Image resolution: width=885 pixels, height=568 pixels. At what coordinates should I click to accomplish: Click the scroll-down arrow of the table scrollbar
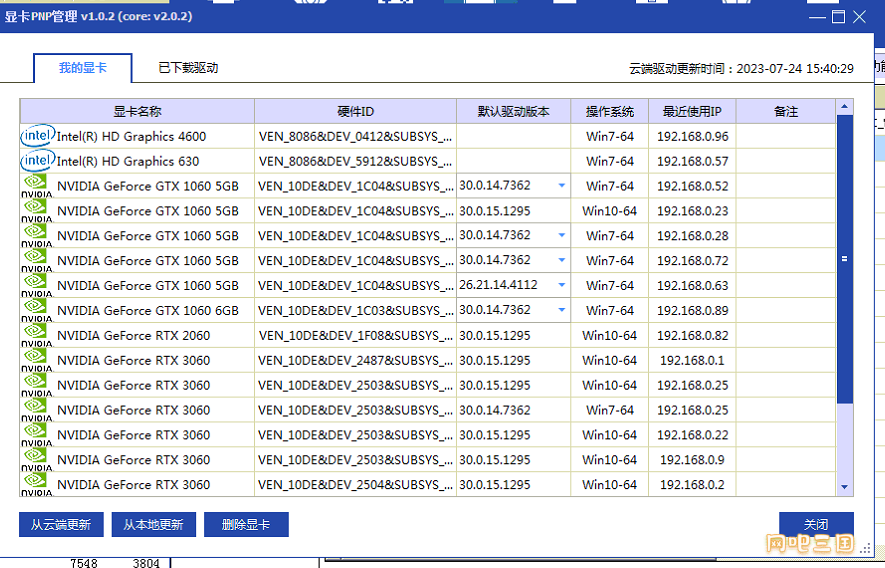coord(844,486)
